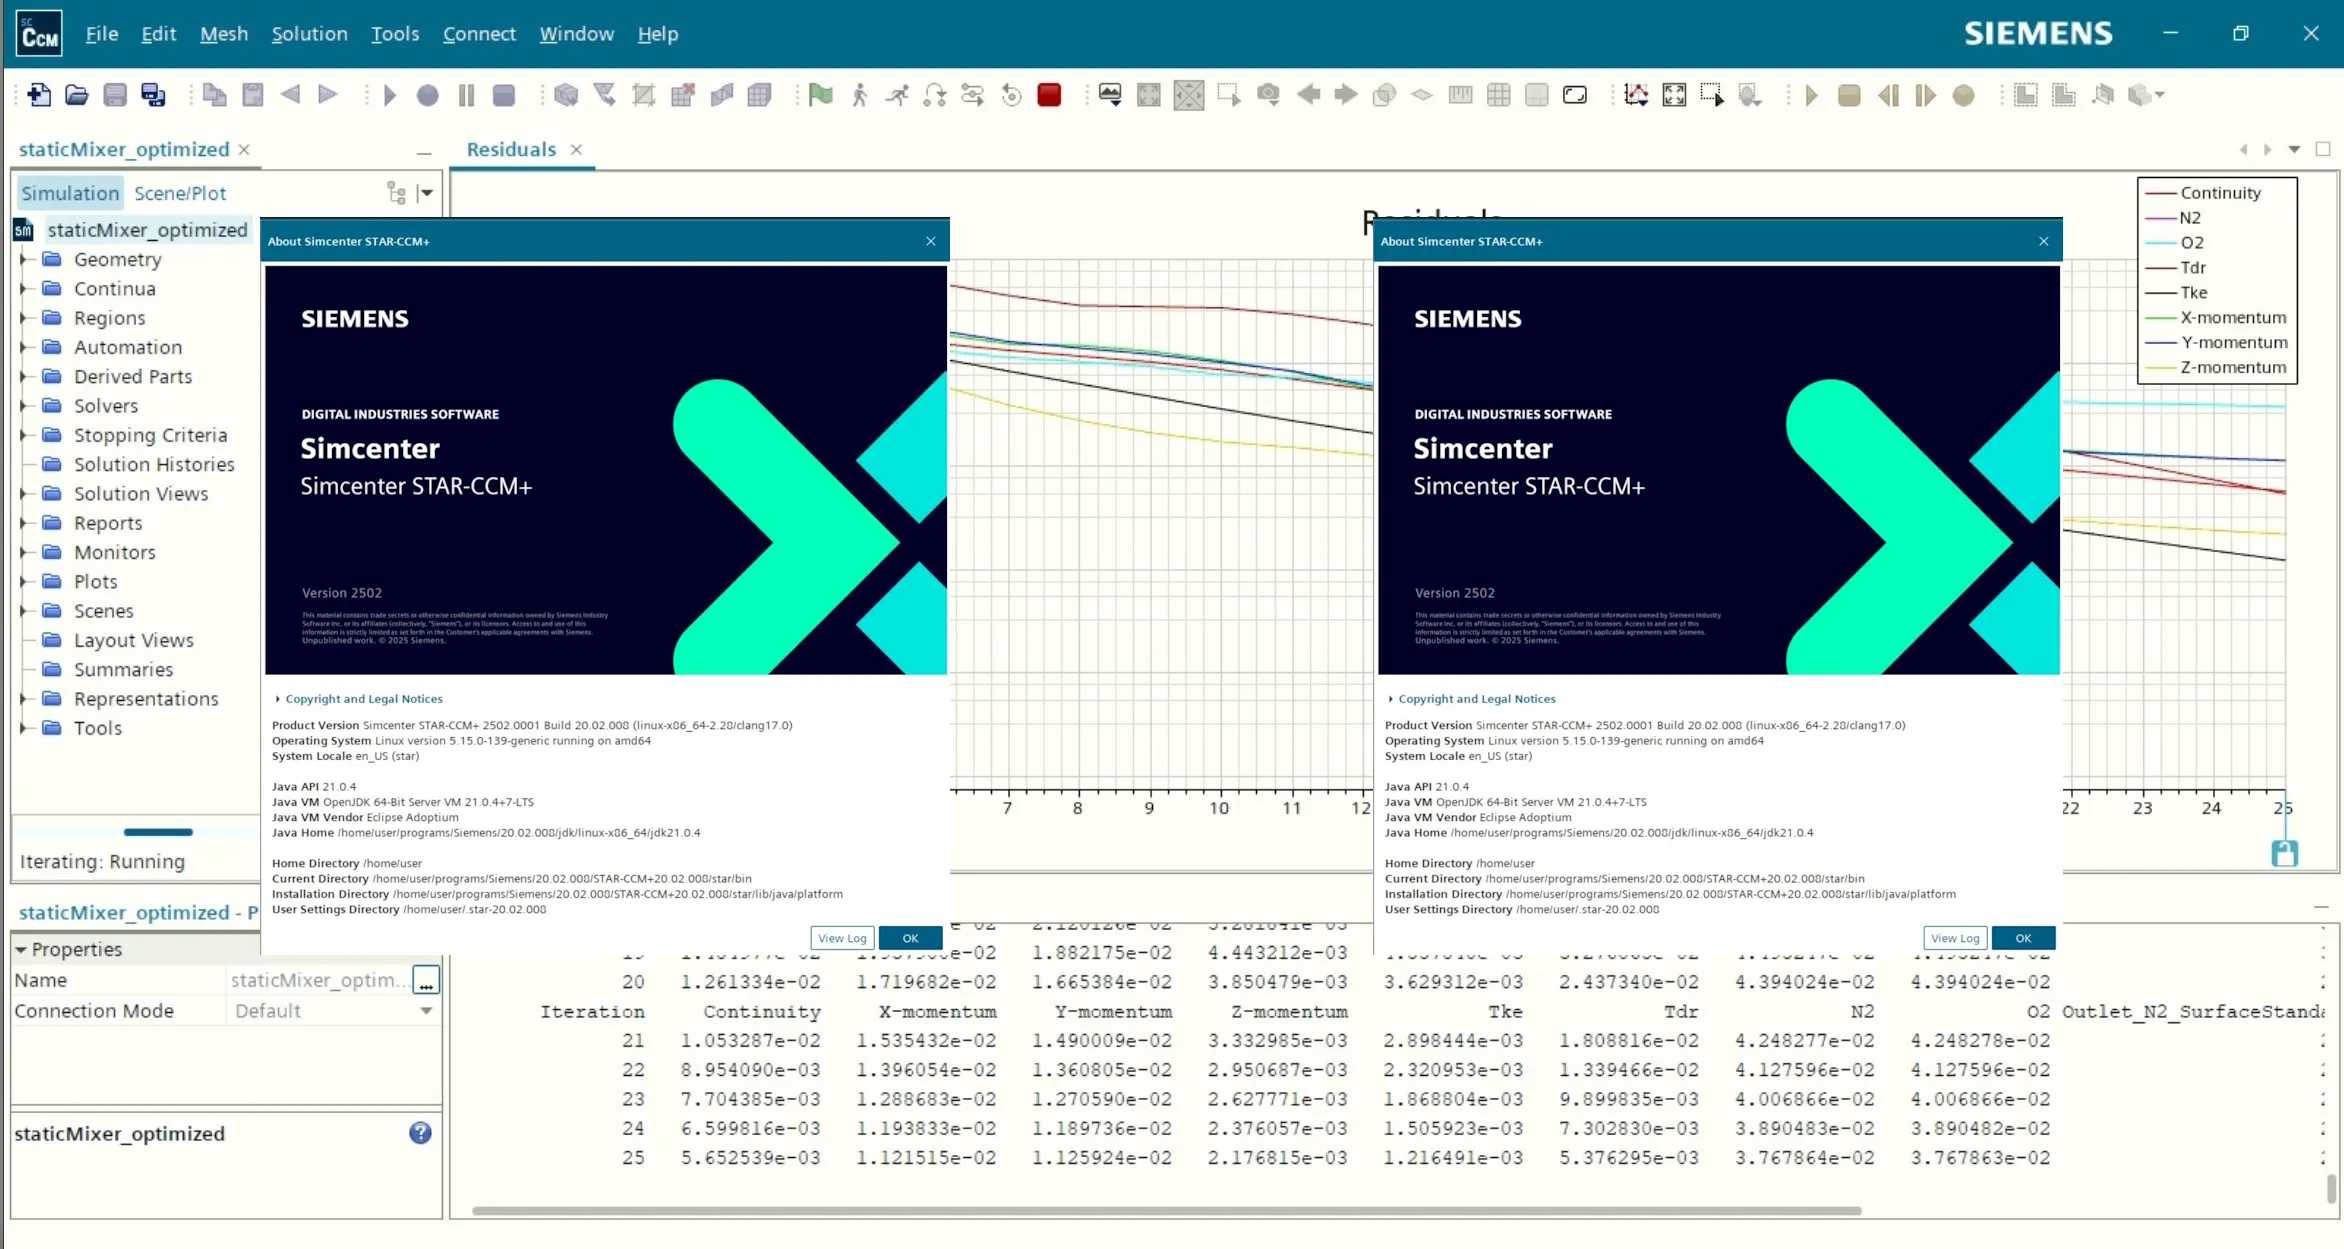Click the plot data fit icon
Screen dimensions: 2344x1249
tap(1637, 95)
